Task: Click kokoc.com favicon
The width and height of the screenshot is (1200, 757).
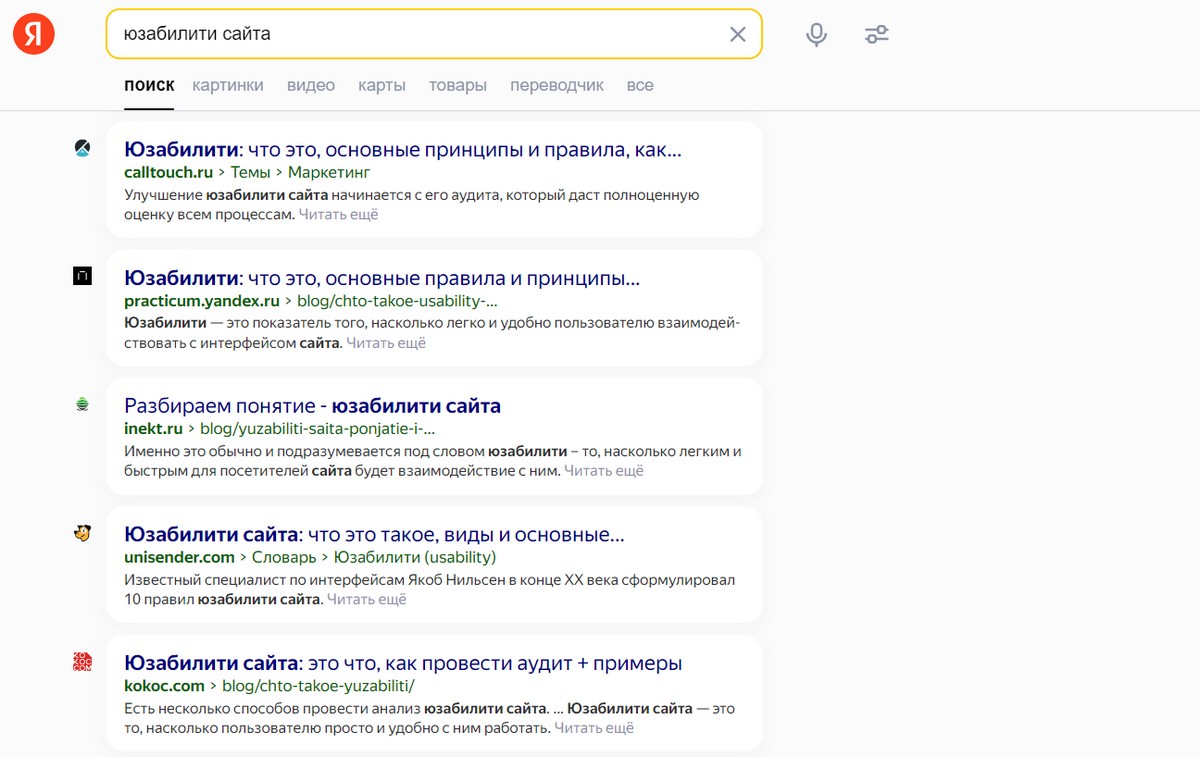Action: click(82, 662)
